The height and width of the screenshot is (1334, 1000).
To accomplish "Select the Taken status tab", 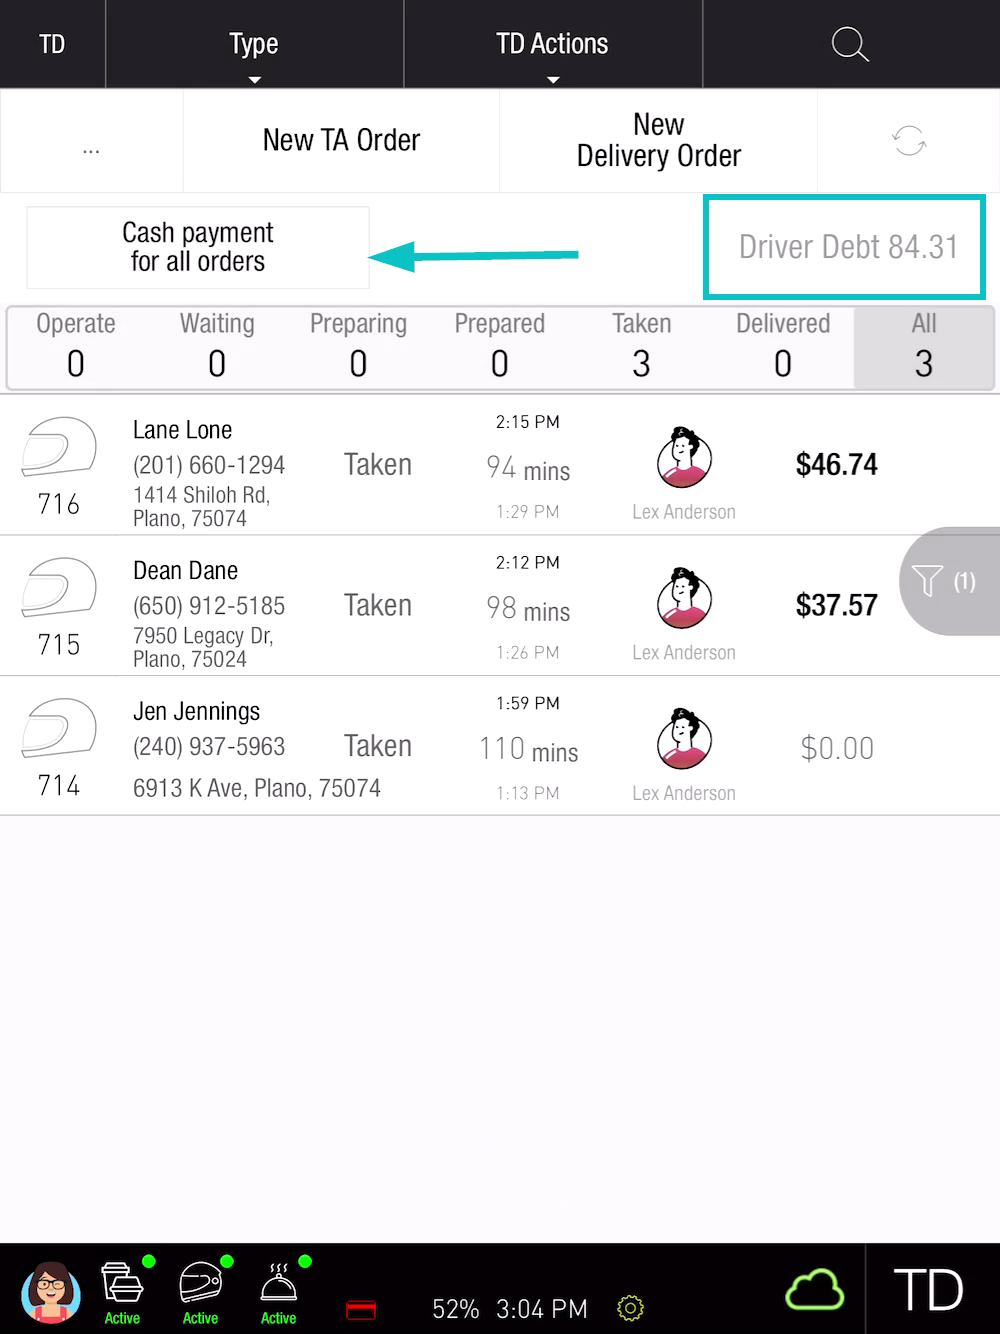I will [x=641, y=347].
